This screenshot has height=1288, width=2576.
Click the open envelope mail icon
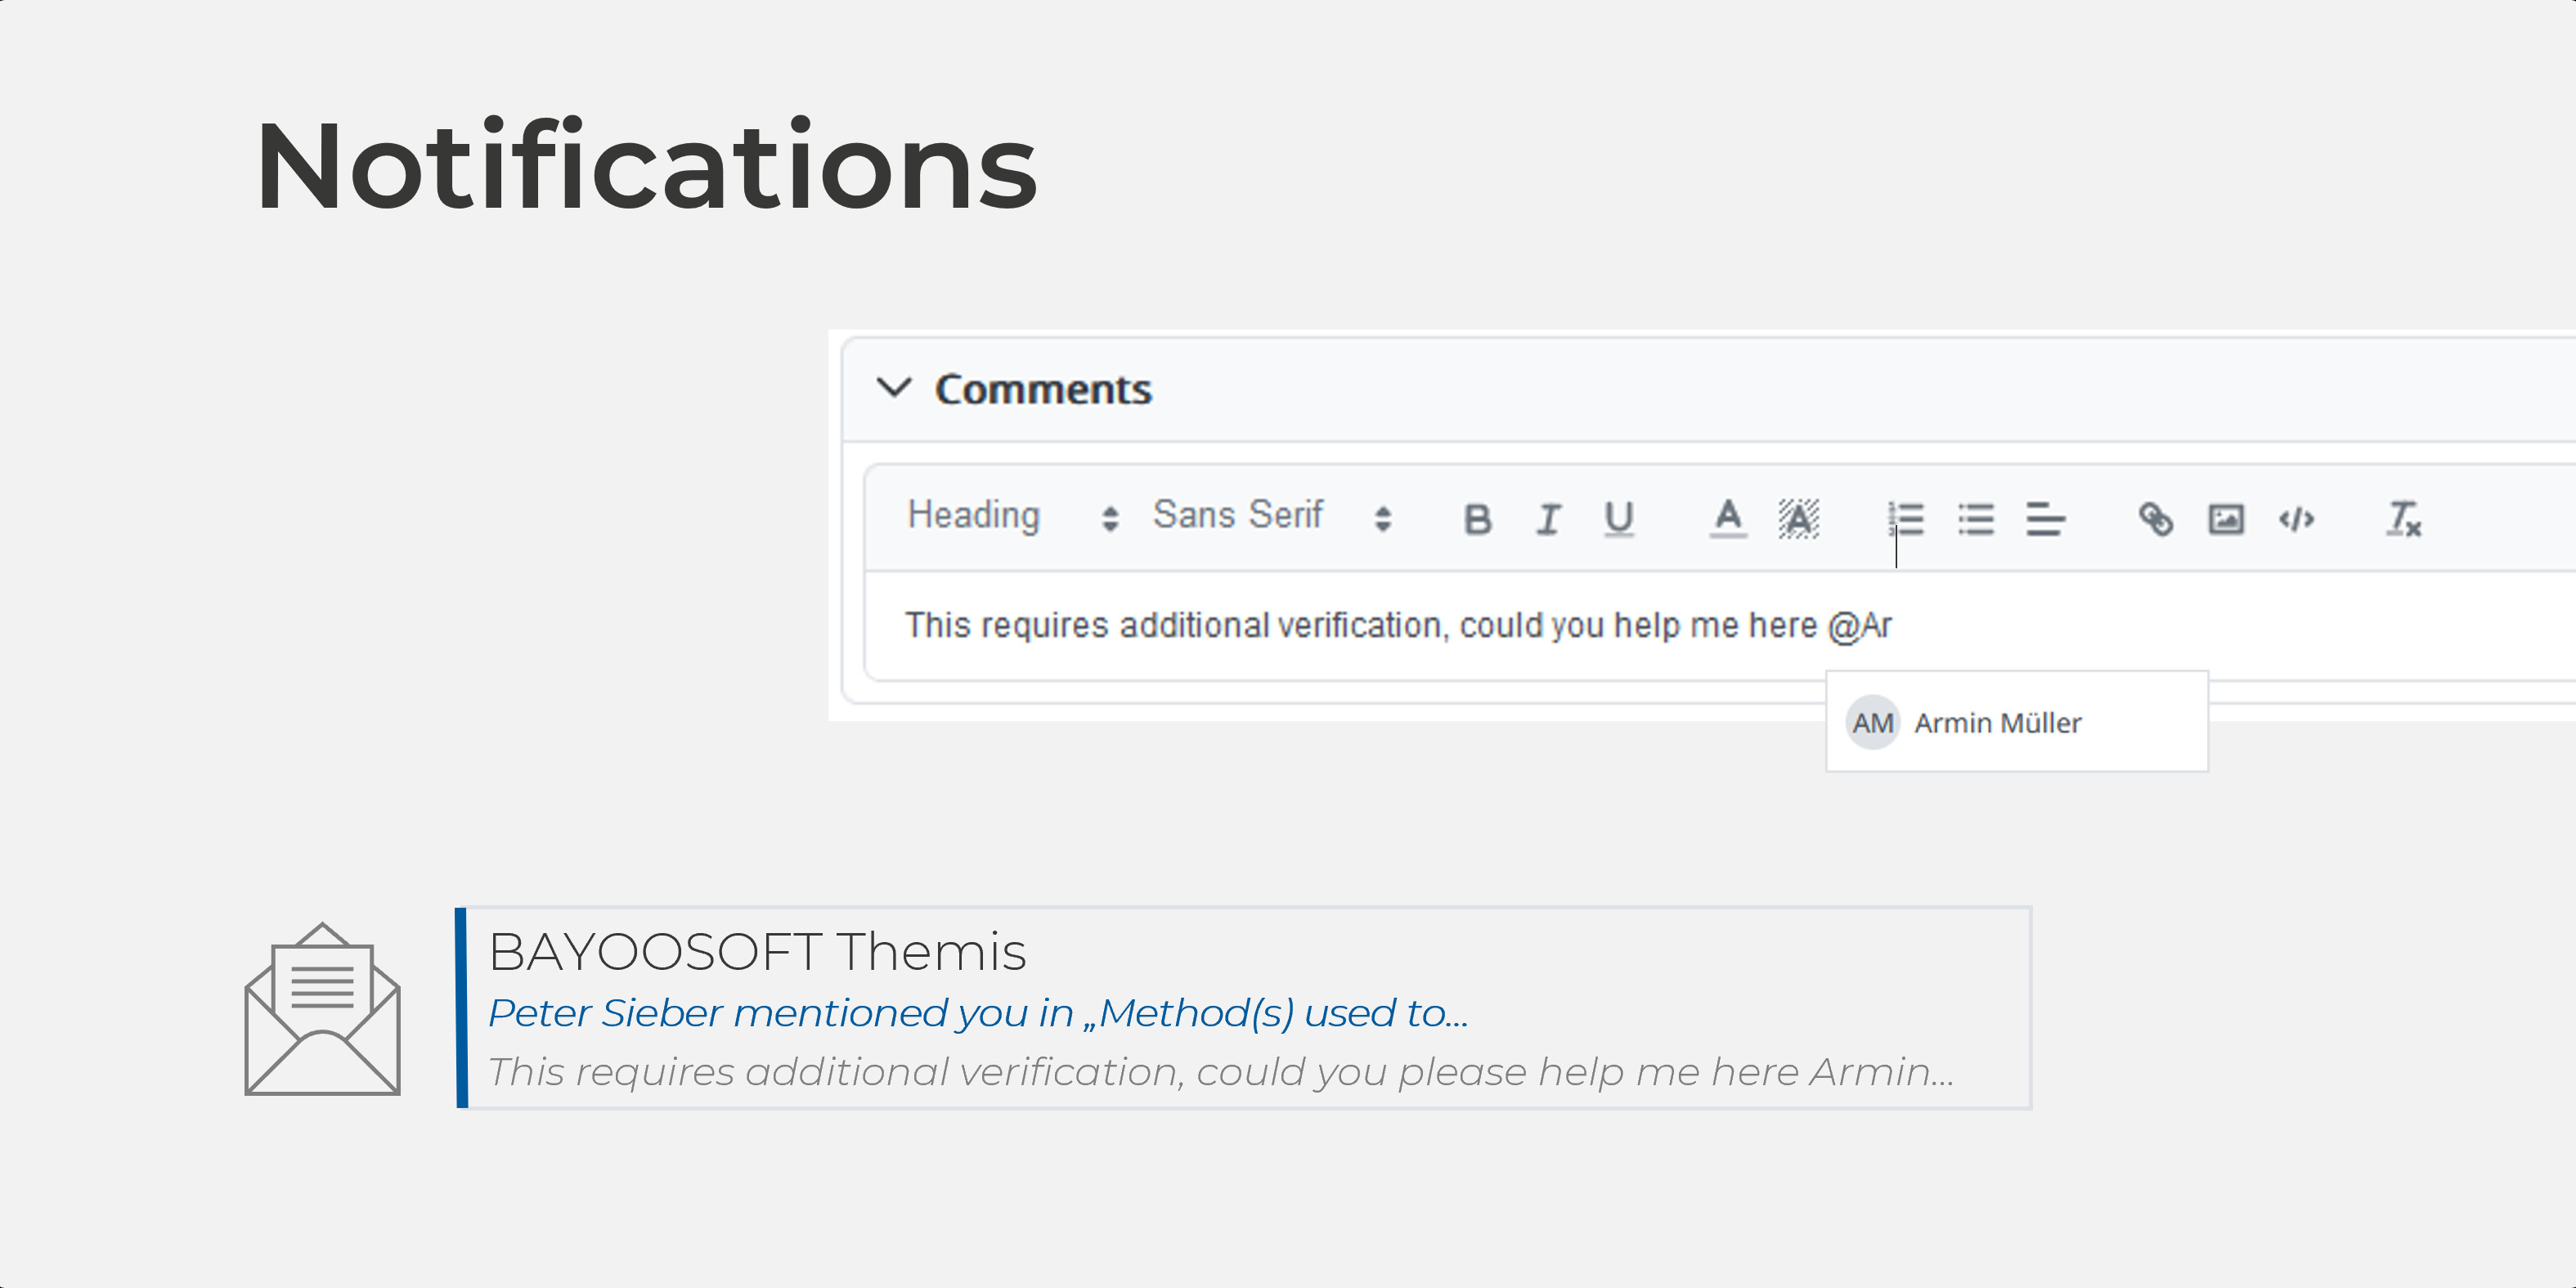pyautogui.click(x=323, y=1010)
